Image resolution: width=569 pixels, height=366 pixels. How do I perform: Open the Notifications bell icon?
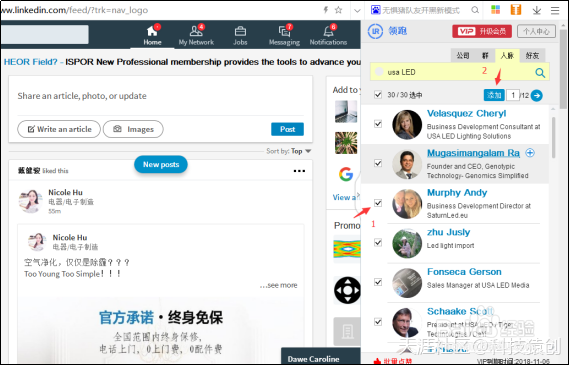pyautogui.click(x=328, y=31)
